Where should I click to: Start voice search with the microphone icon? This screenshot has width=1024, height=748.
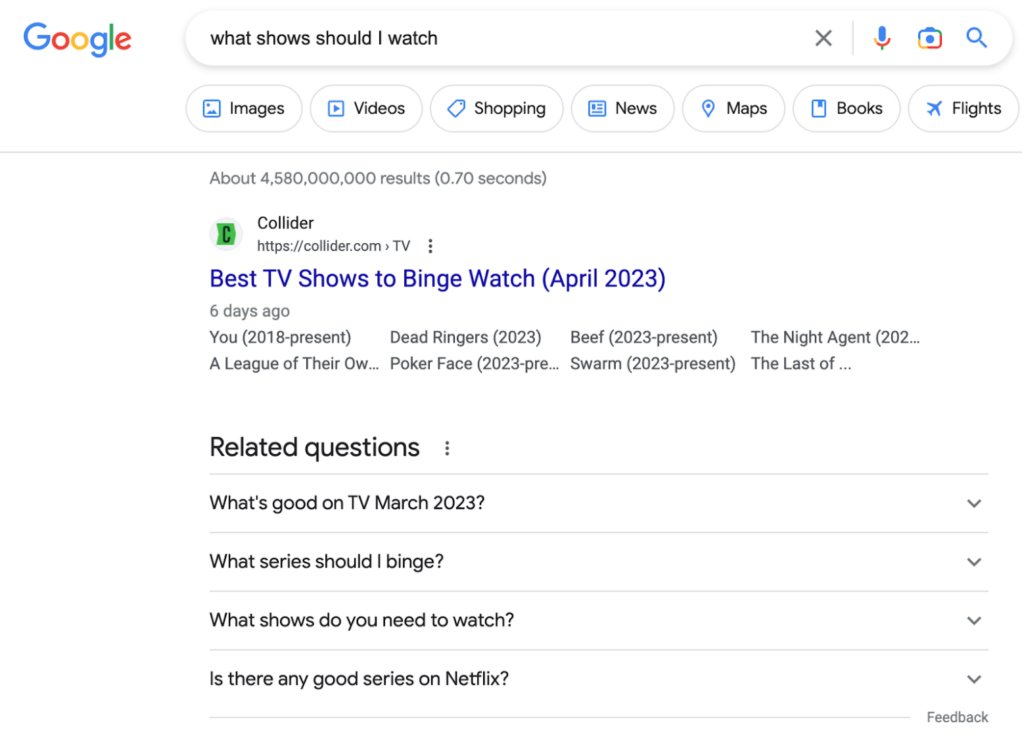point(882,39)
